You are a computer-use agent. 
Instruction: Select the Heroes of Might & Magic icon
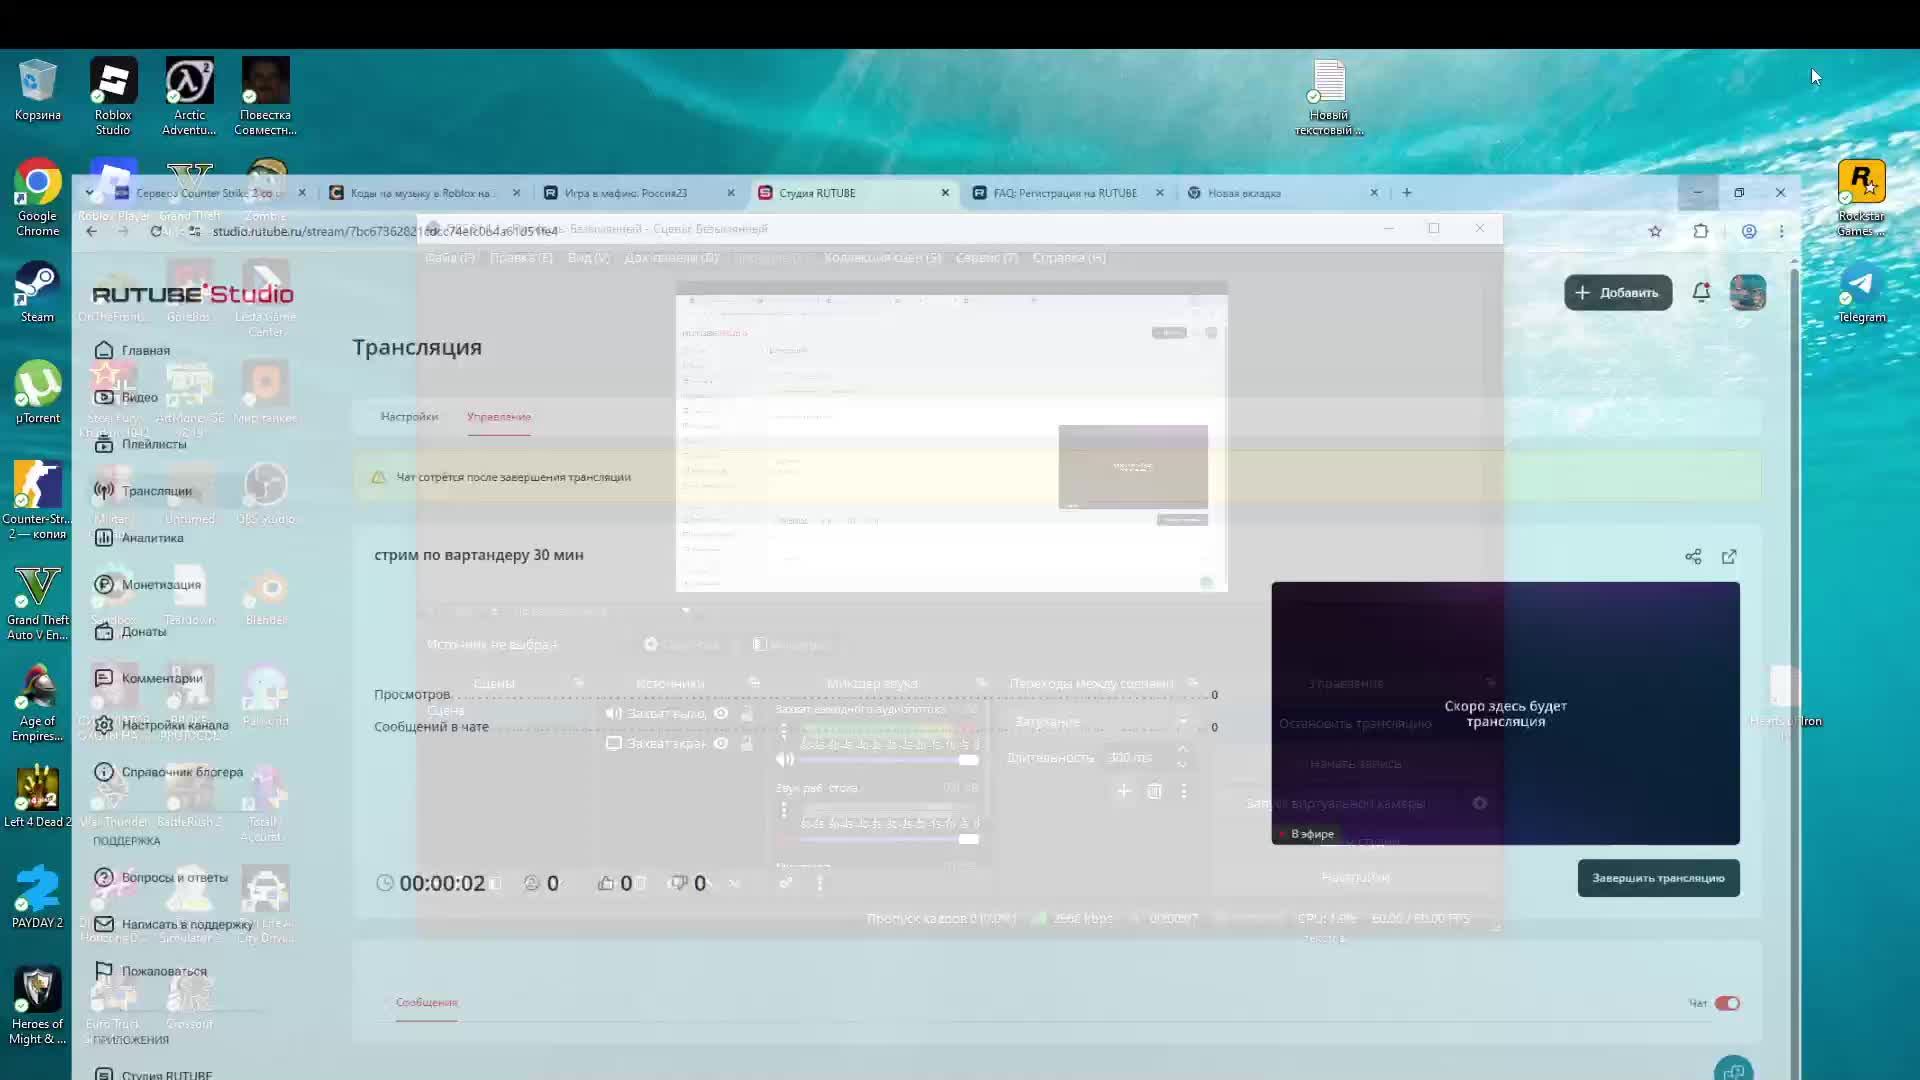38,1005
